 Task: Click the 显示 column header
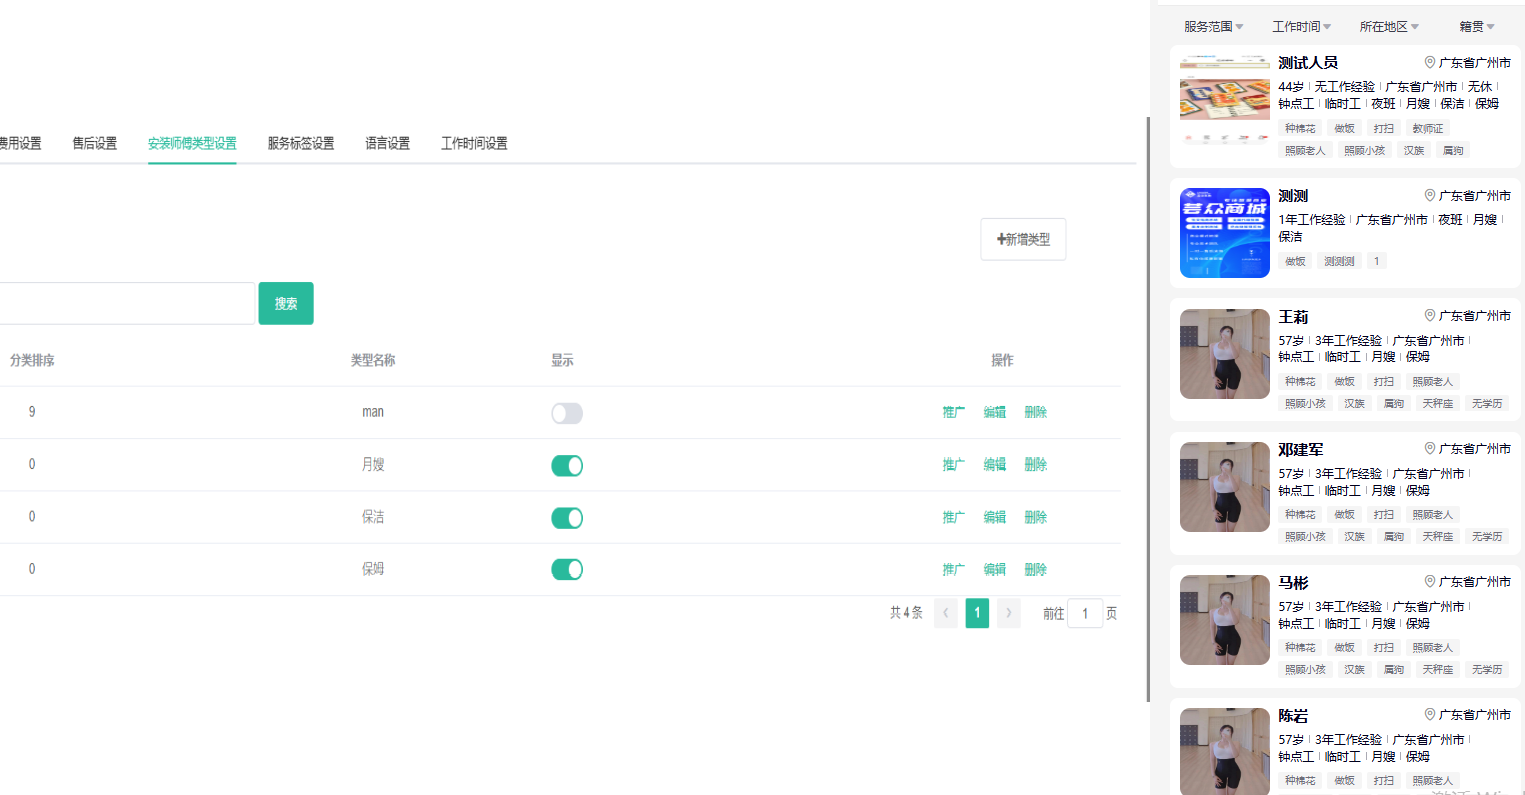point(562,360)
